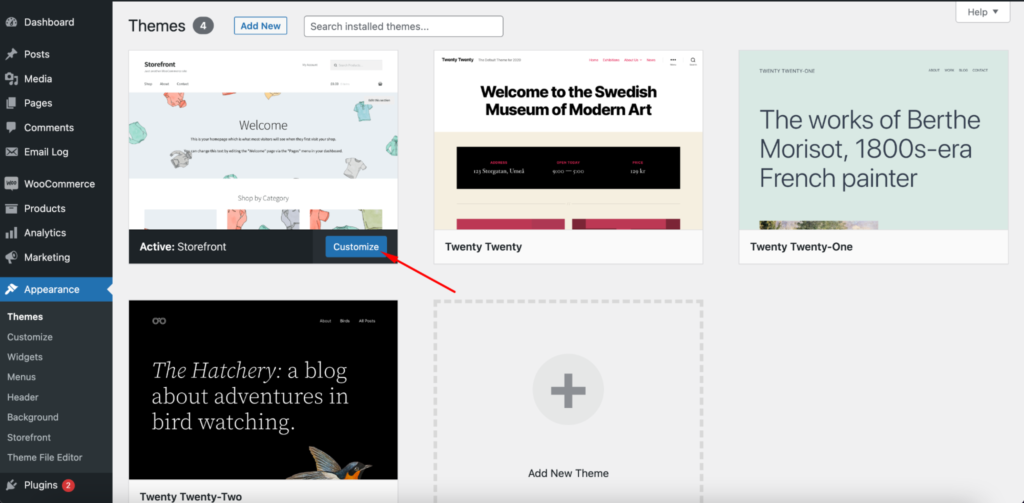Click the Twenty Twenty-Two theme name
1024x503 pixels.
tap(191, 497)
